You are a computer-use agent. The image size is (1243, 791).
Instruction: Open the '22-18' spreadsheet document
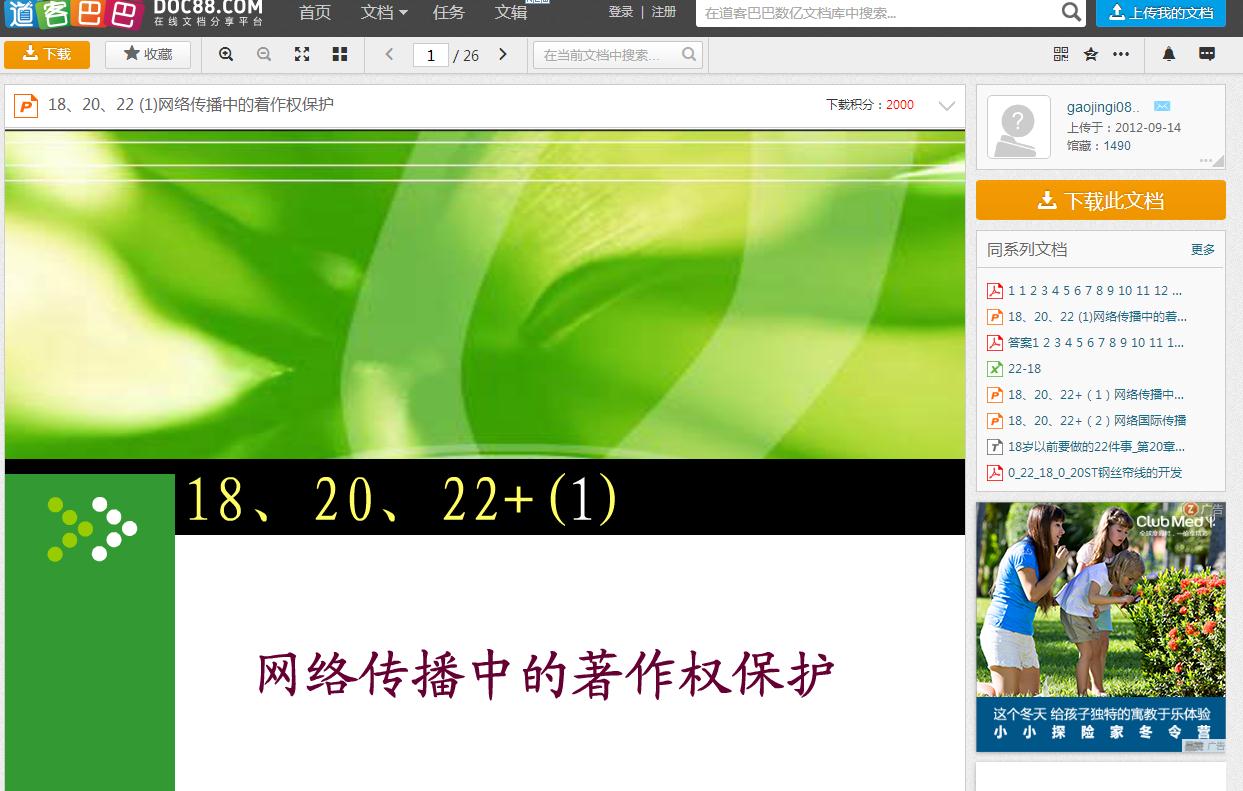(x=1024, y=369)
